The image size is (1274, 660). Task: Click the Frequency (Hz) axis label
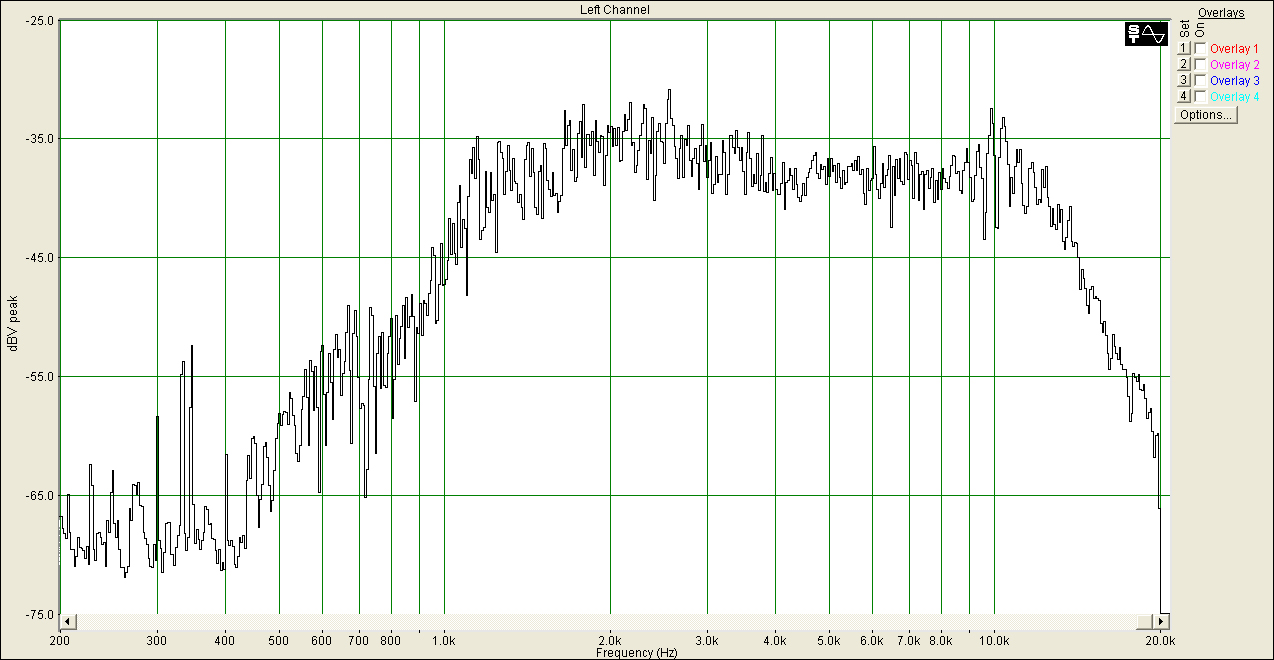click(636, 653)
